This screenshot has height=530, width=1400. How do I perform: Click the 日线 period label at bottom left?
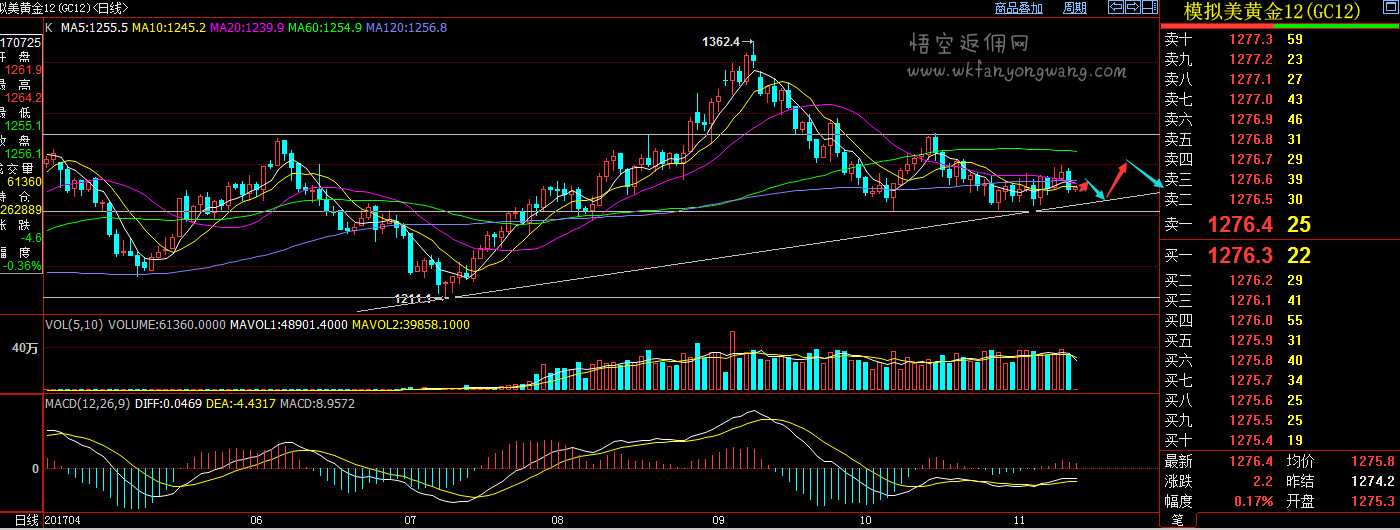pyautogui.click(x=25, y=520)
